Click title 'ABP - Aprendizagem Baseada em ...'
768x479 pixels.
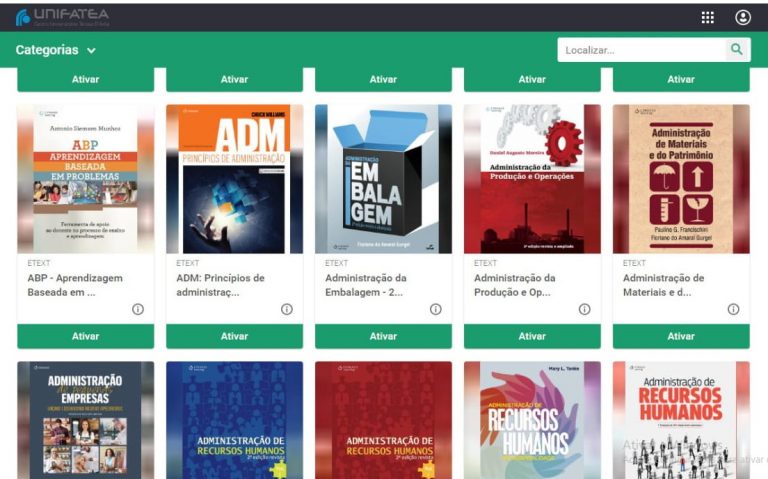75,285
